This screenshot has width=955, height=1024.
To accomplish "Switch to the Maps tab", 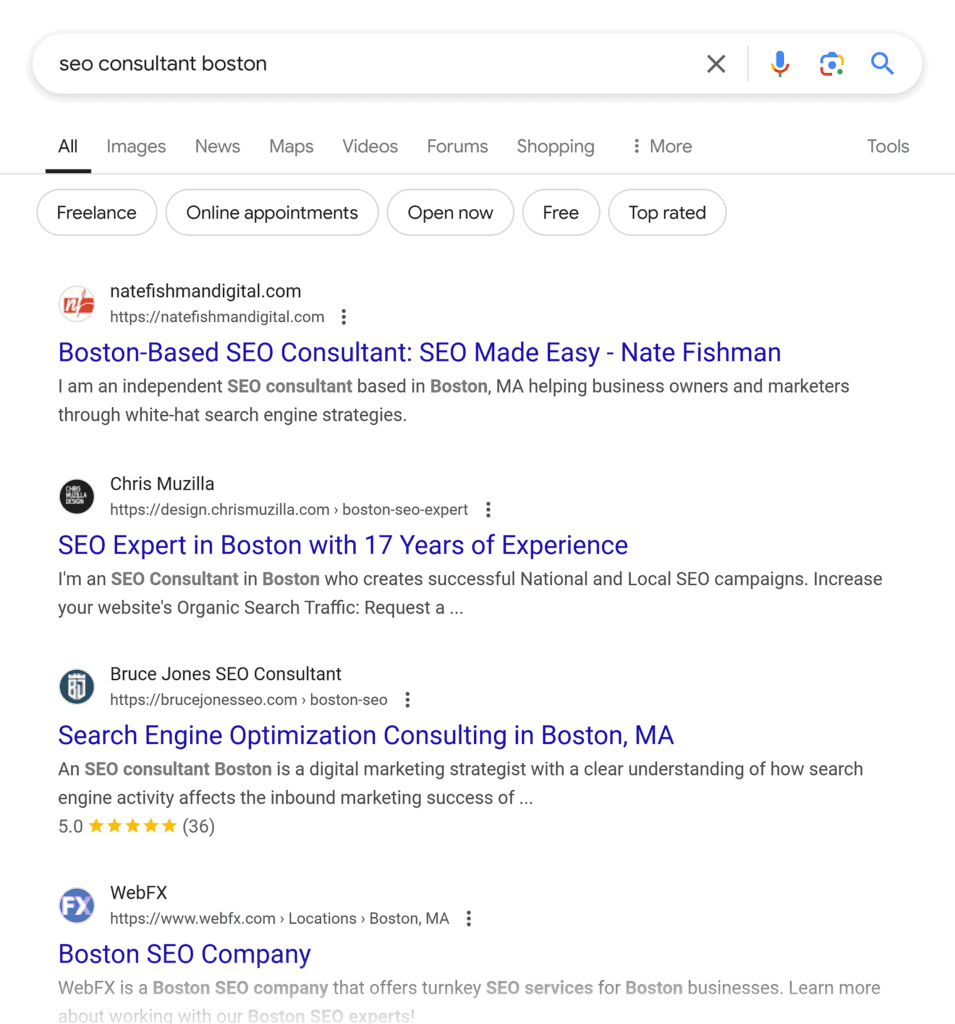I will coord(291,146).
